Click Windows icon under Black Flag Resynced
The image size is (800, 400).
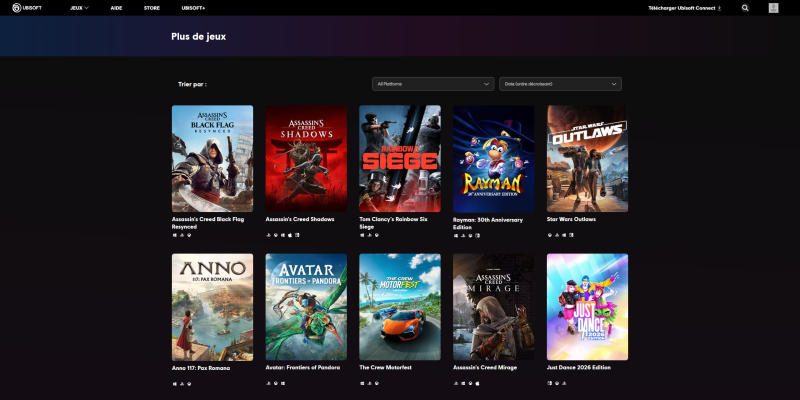pos(174,235)
